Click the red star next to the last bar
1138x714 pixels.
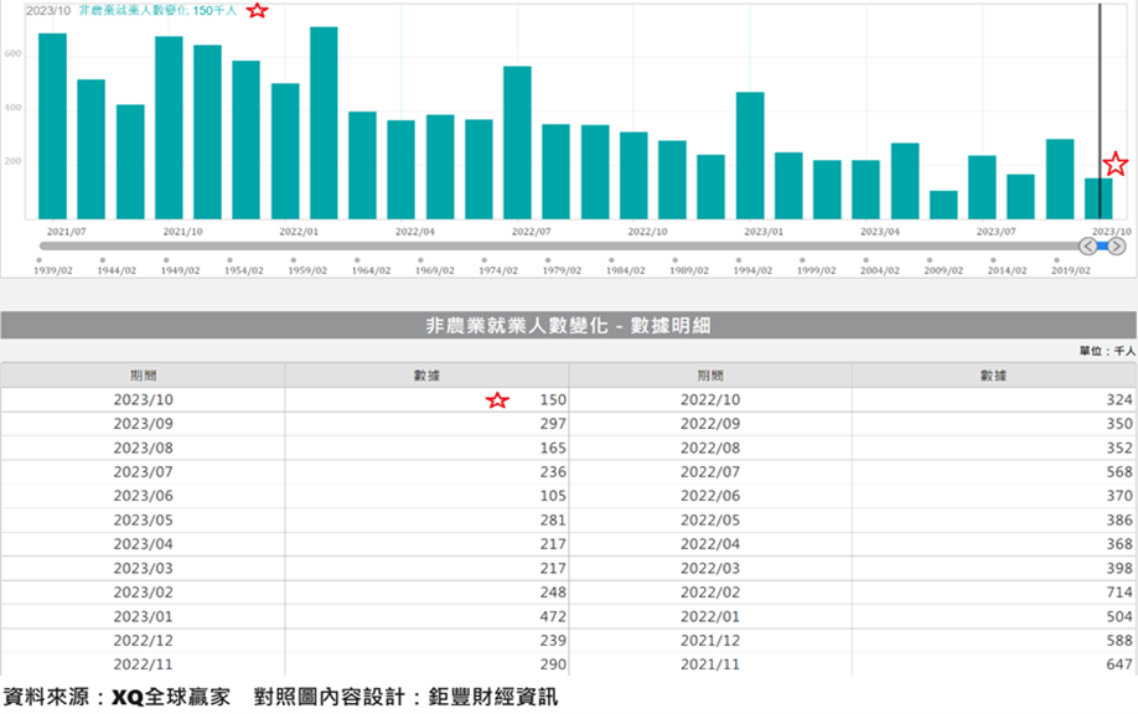tap(1115, 164)
